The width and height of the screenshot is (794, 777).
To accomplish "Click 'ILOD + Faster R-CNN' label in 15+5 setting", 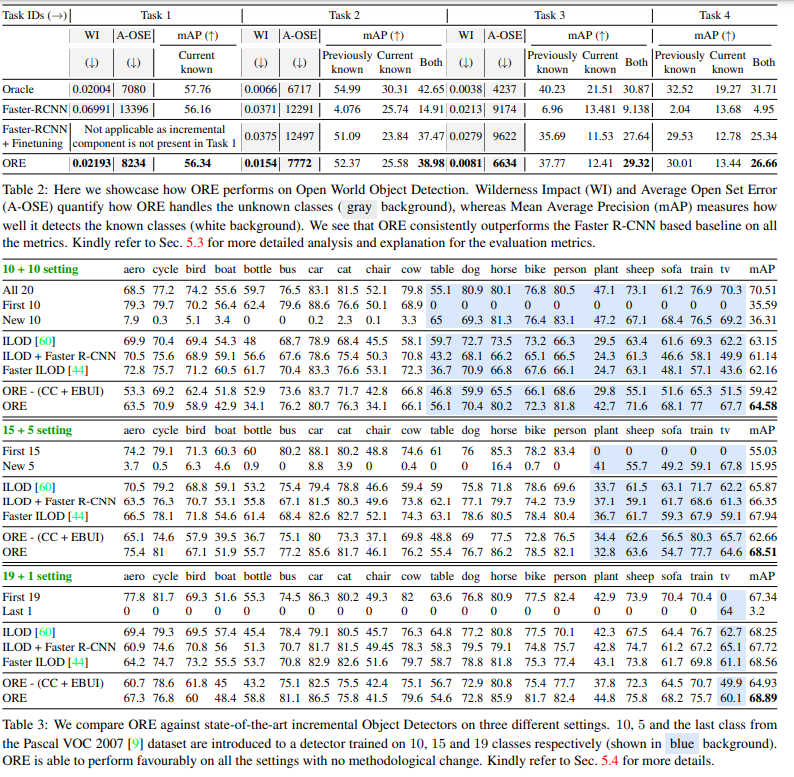I will point(59,501).
